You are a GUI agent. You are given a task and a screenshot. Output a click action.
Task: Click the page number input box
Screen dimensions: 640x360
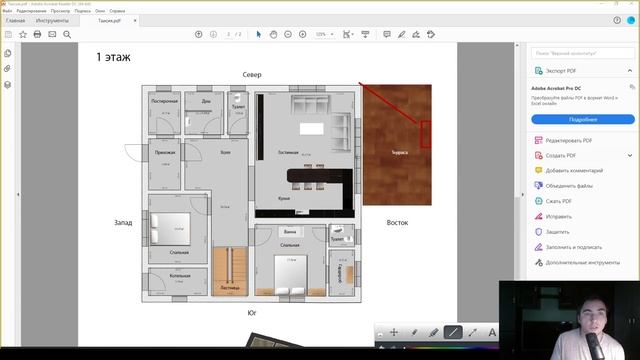pos(229,35)
